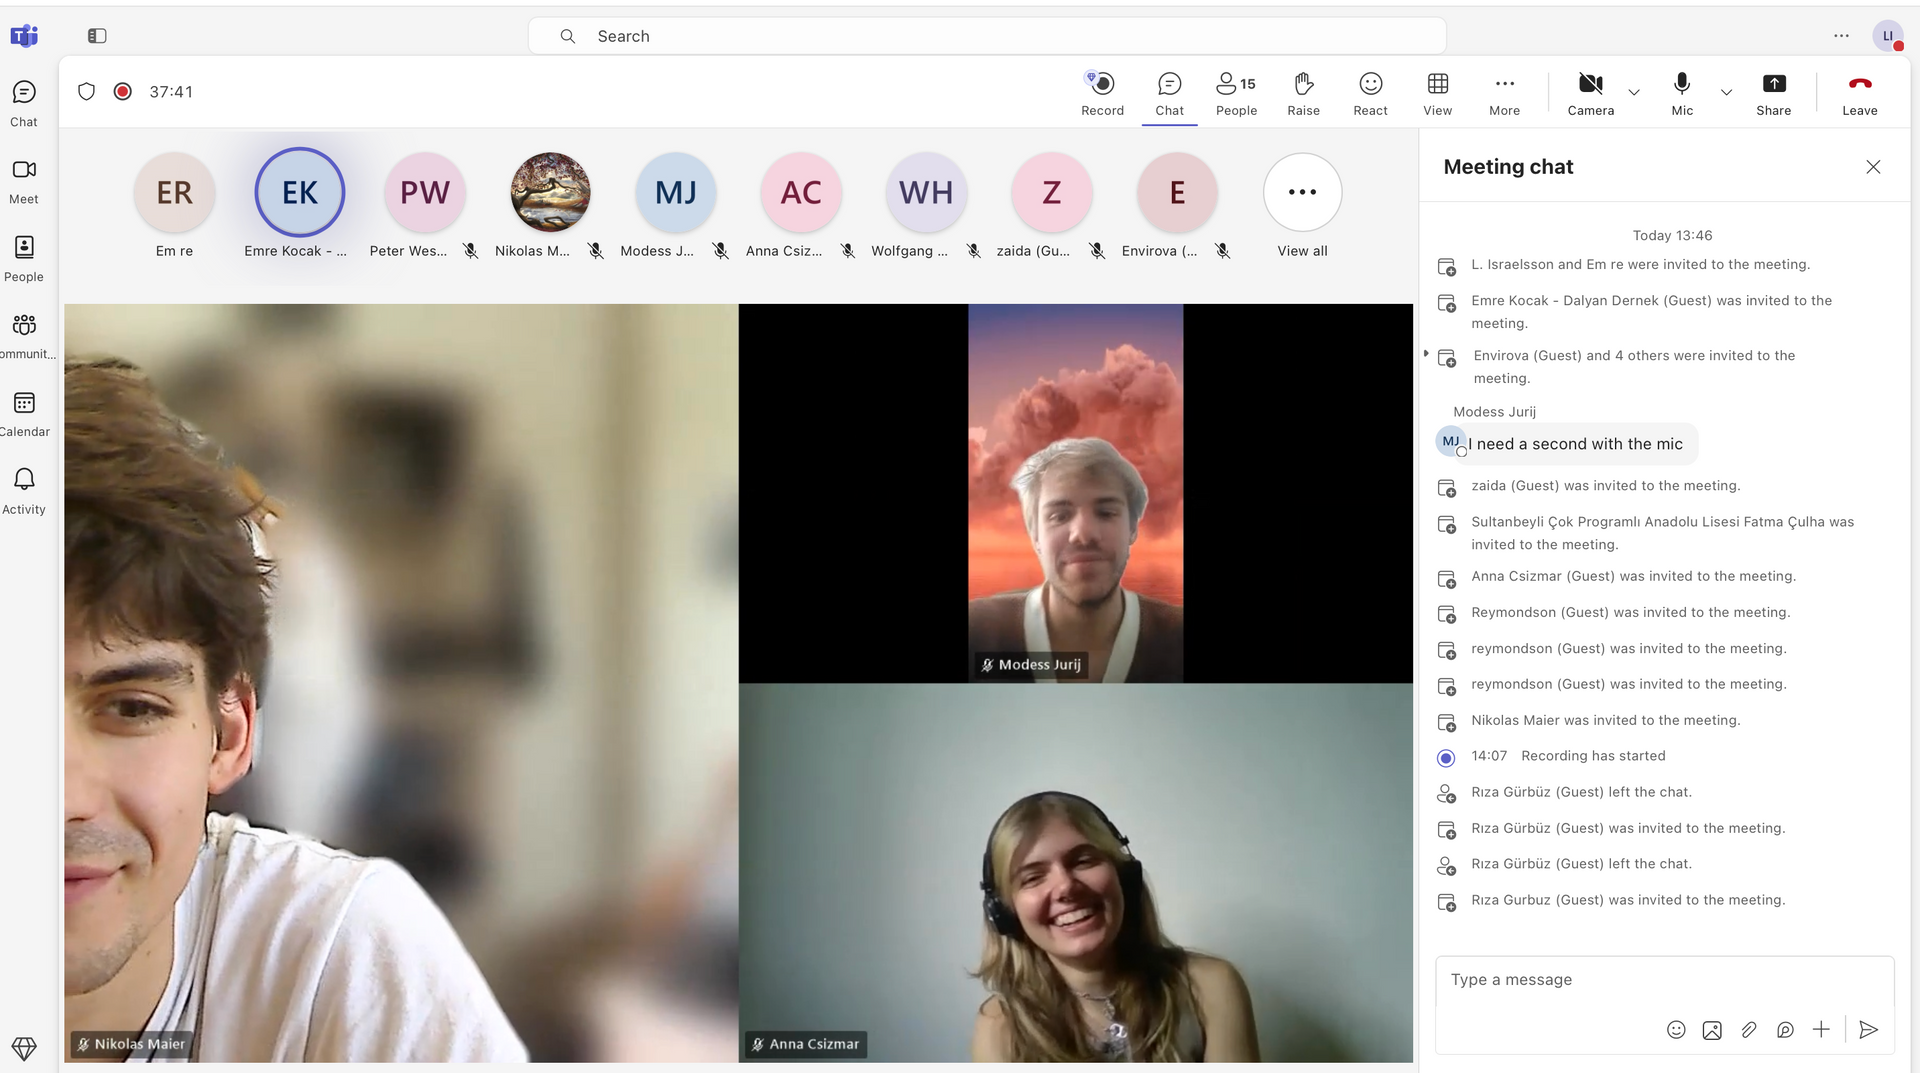Click the diamond premium icon
The width and height of the screenshot is (1920, 1073).
tap(24, 1048)
